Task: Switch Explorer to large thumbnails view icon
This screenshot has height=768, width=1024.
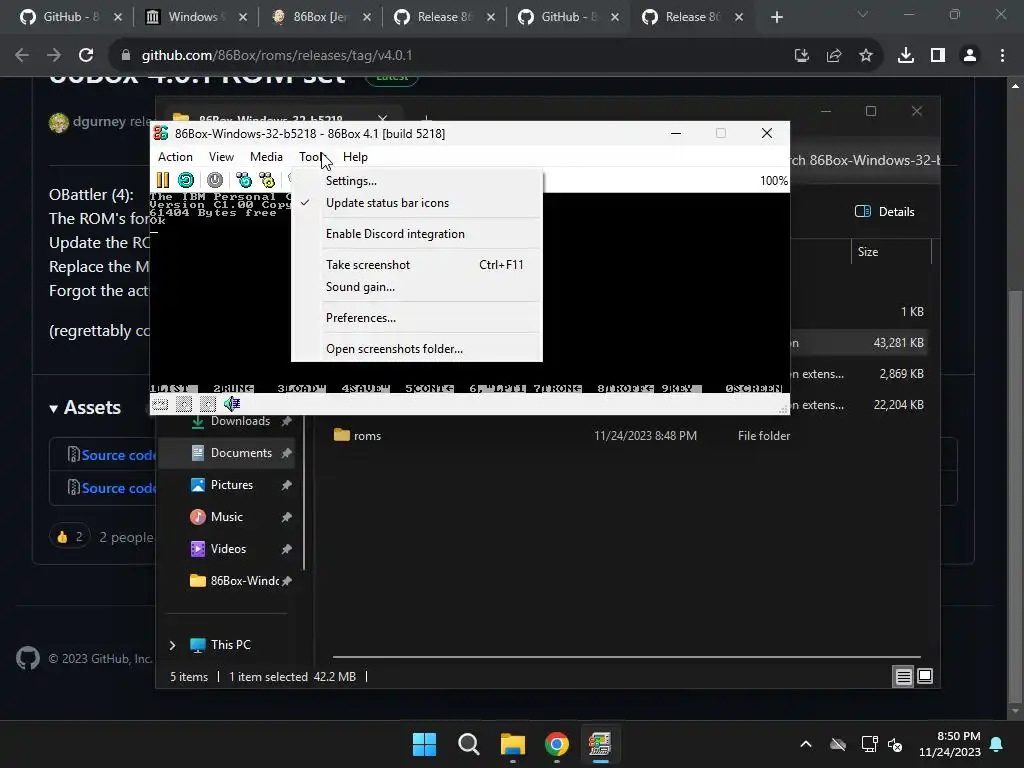Action: pyautogui.click(x=925, y=677)
